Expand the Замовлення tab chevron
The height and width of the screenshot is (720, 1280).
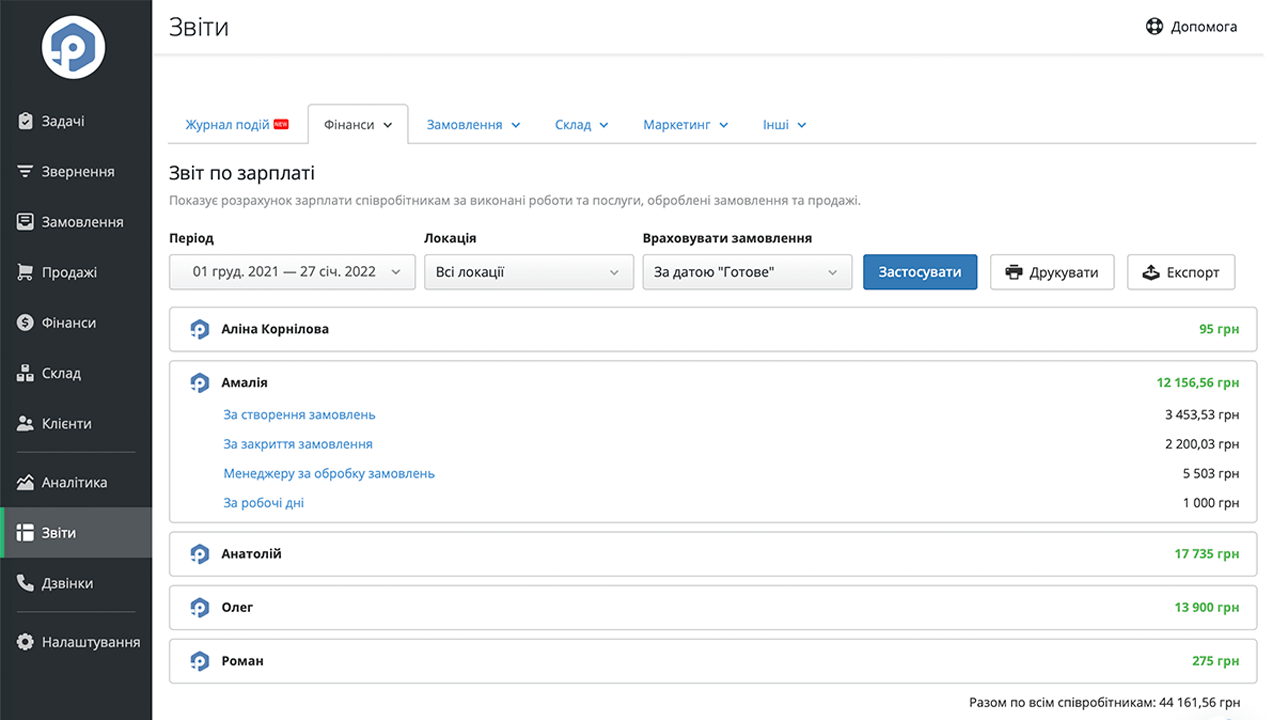[516, 126]
